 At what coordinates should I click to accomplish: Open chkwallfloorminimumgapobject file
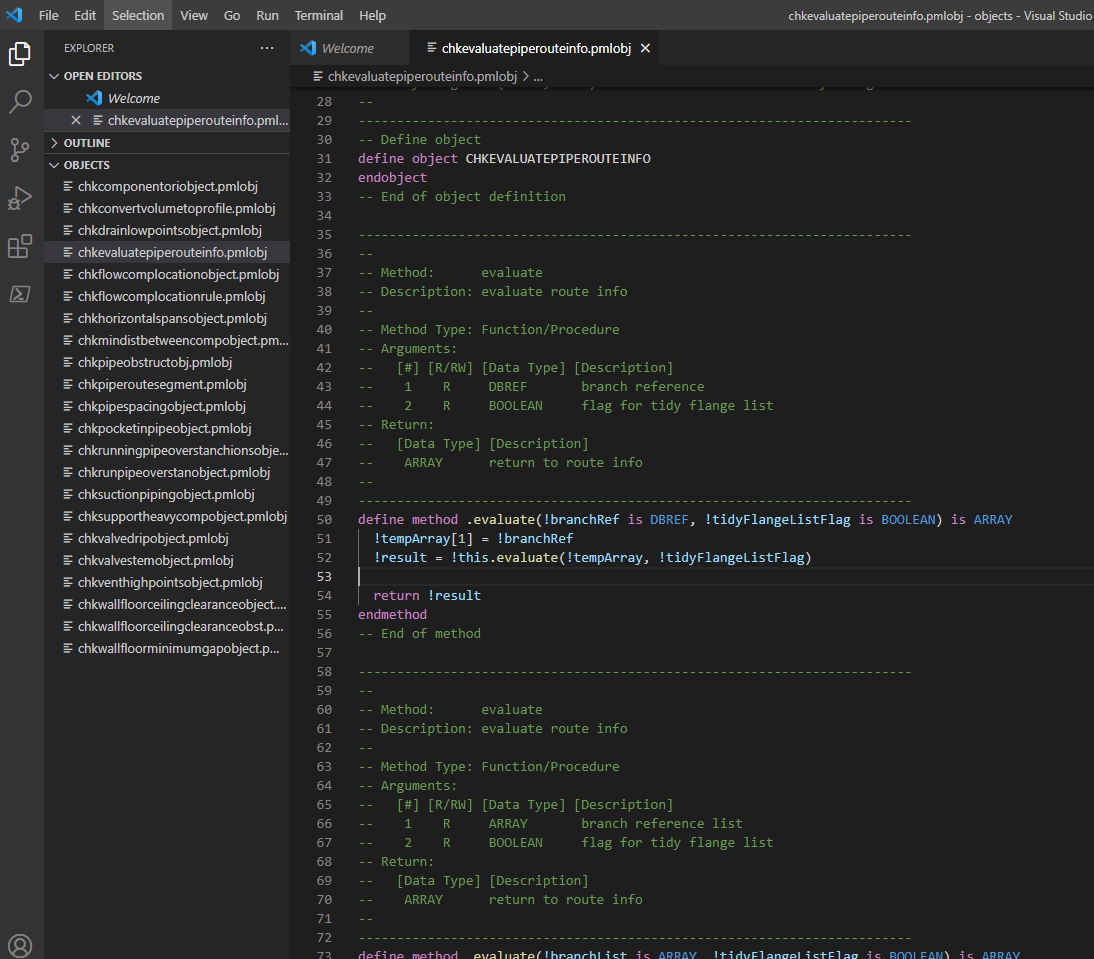click(179, 648)
